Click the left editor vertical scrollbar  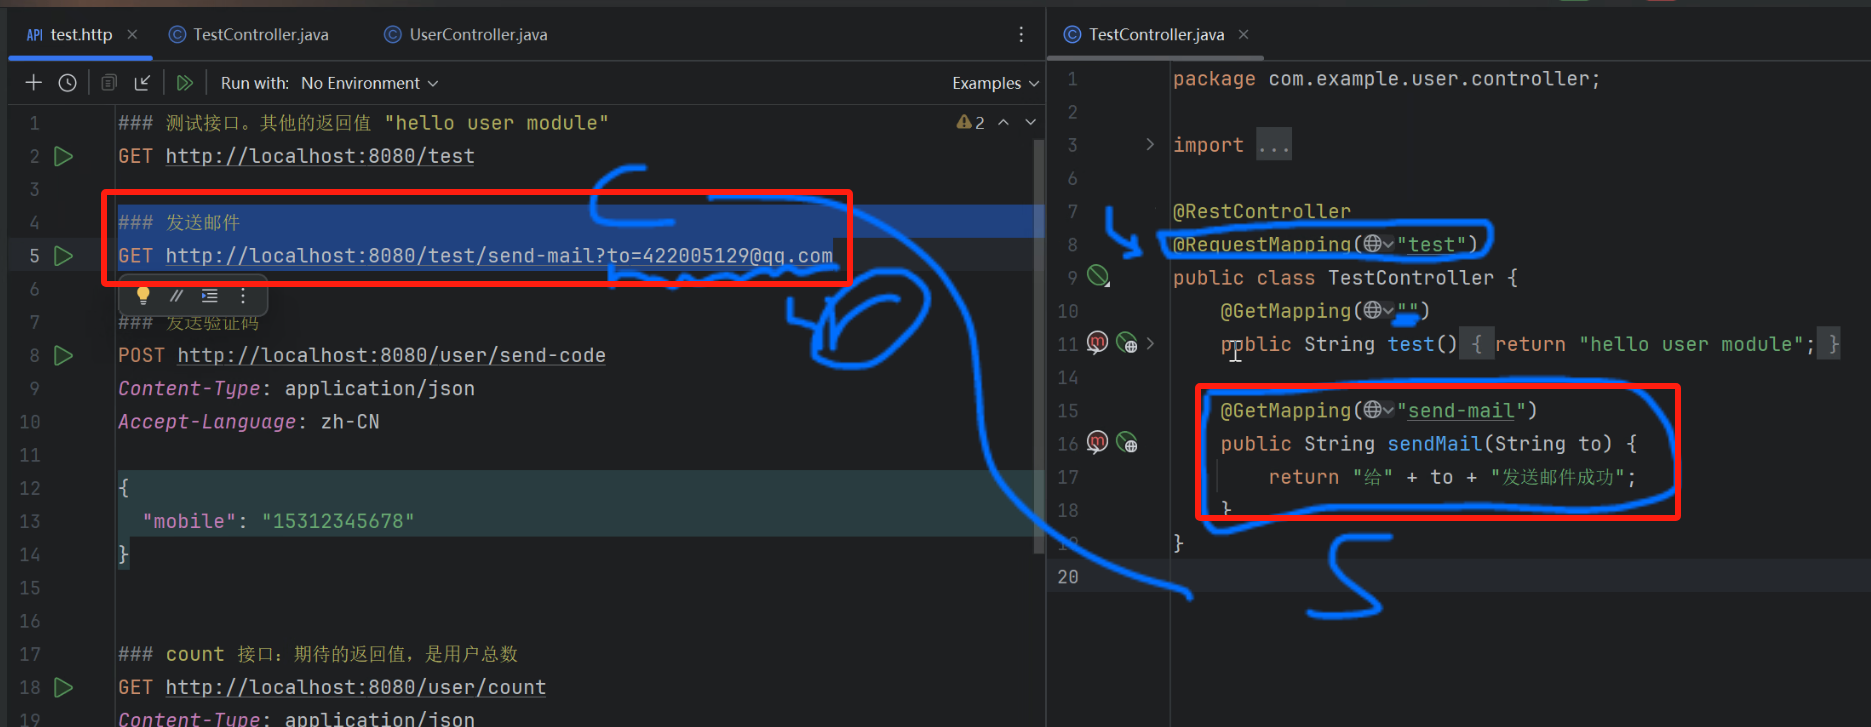tap(1038, 345)
